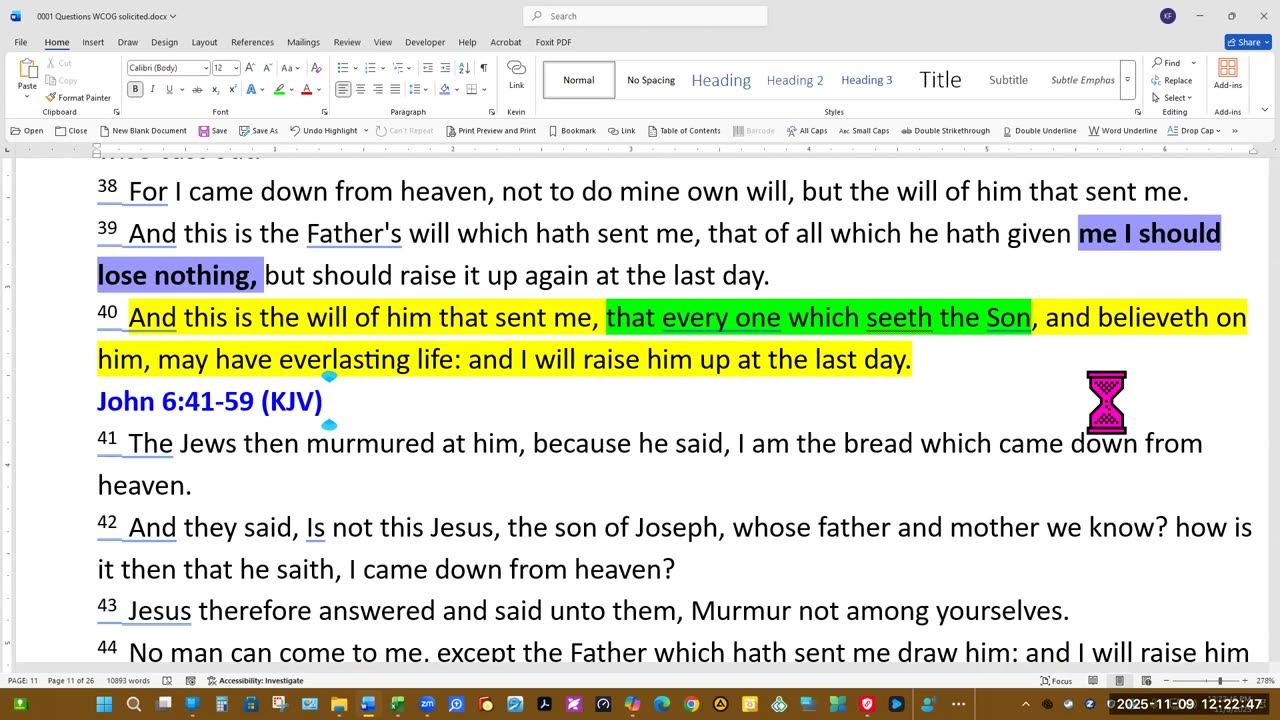Viewport: 1280px width, 720px height.
Task: Apply the Heading 2 style
Action: click(x=795, y=80)
